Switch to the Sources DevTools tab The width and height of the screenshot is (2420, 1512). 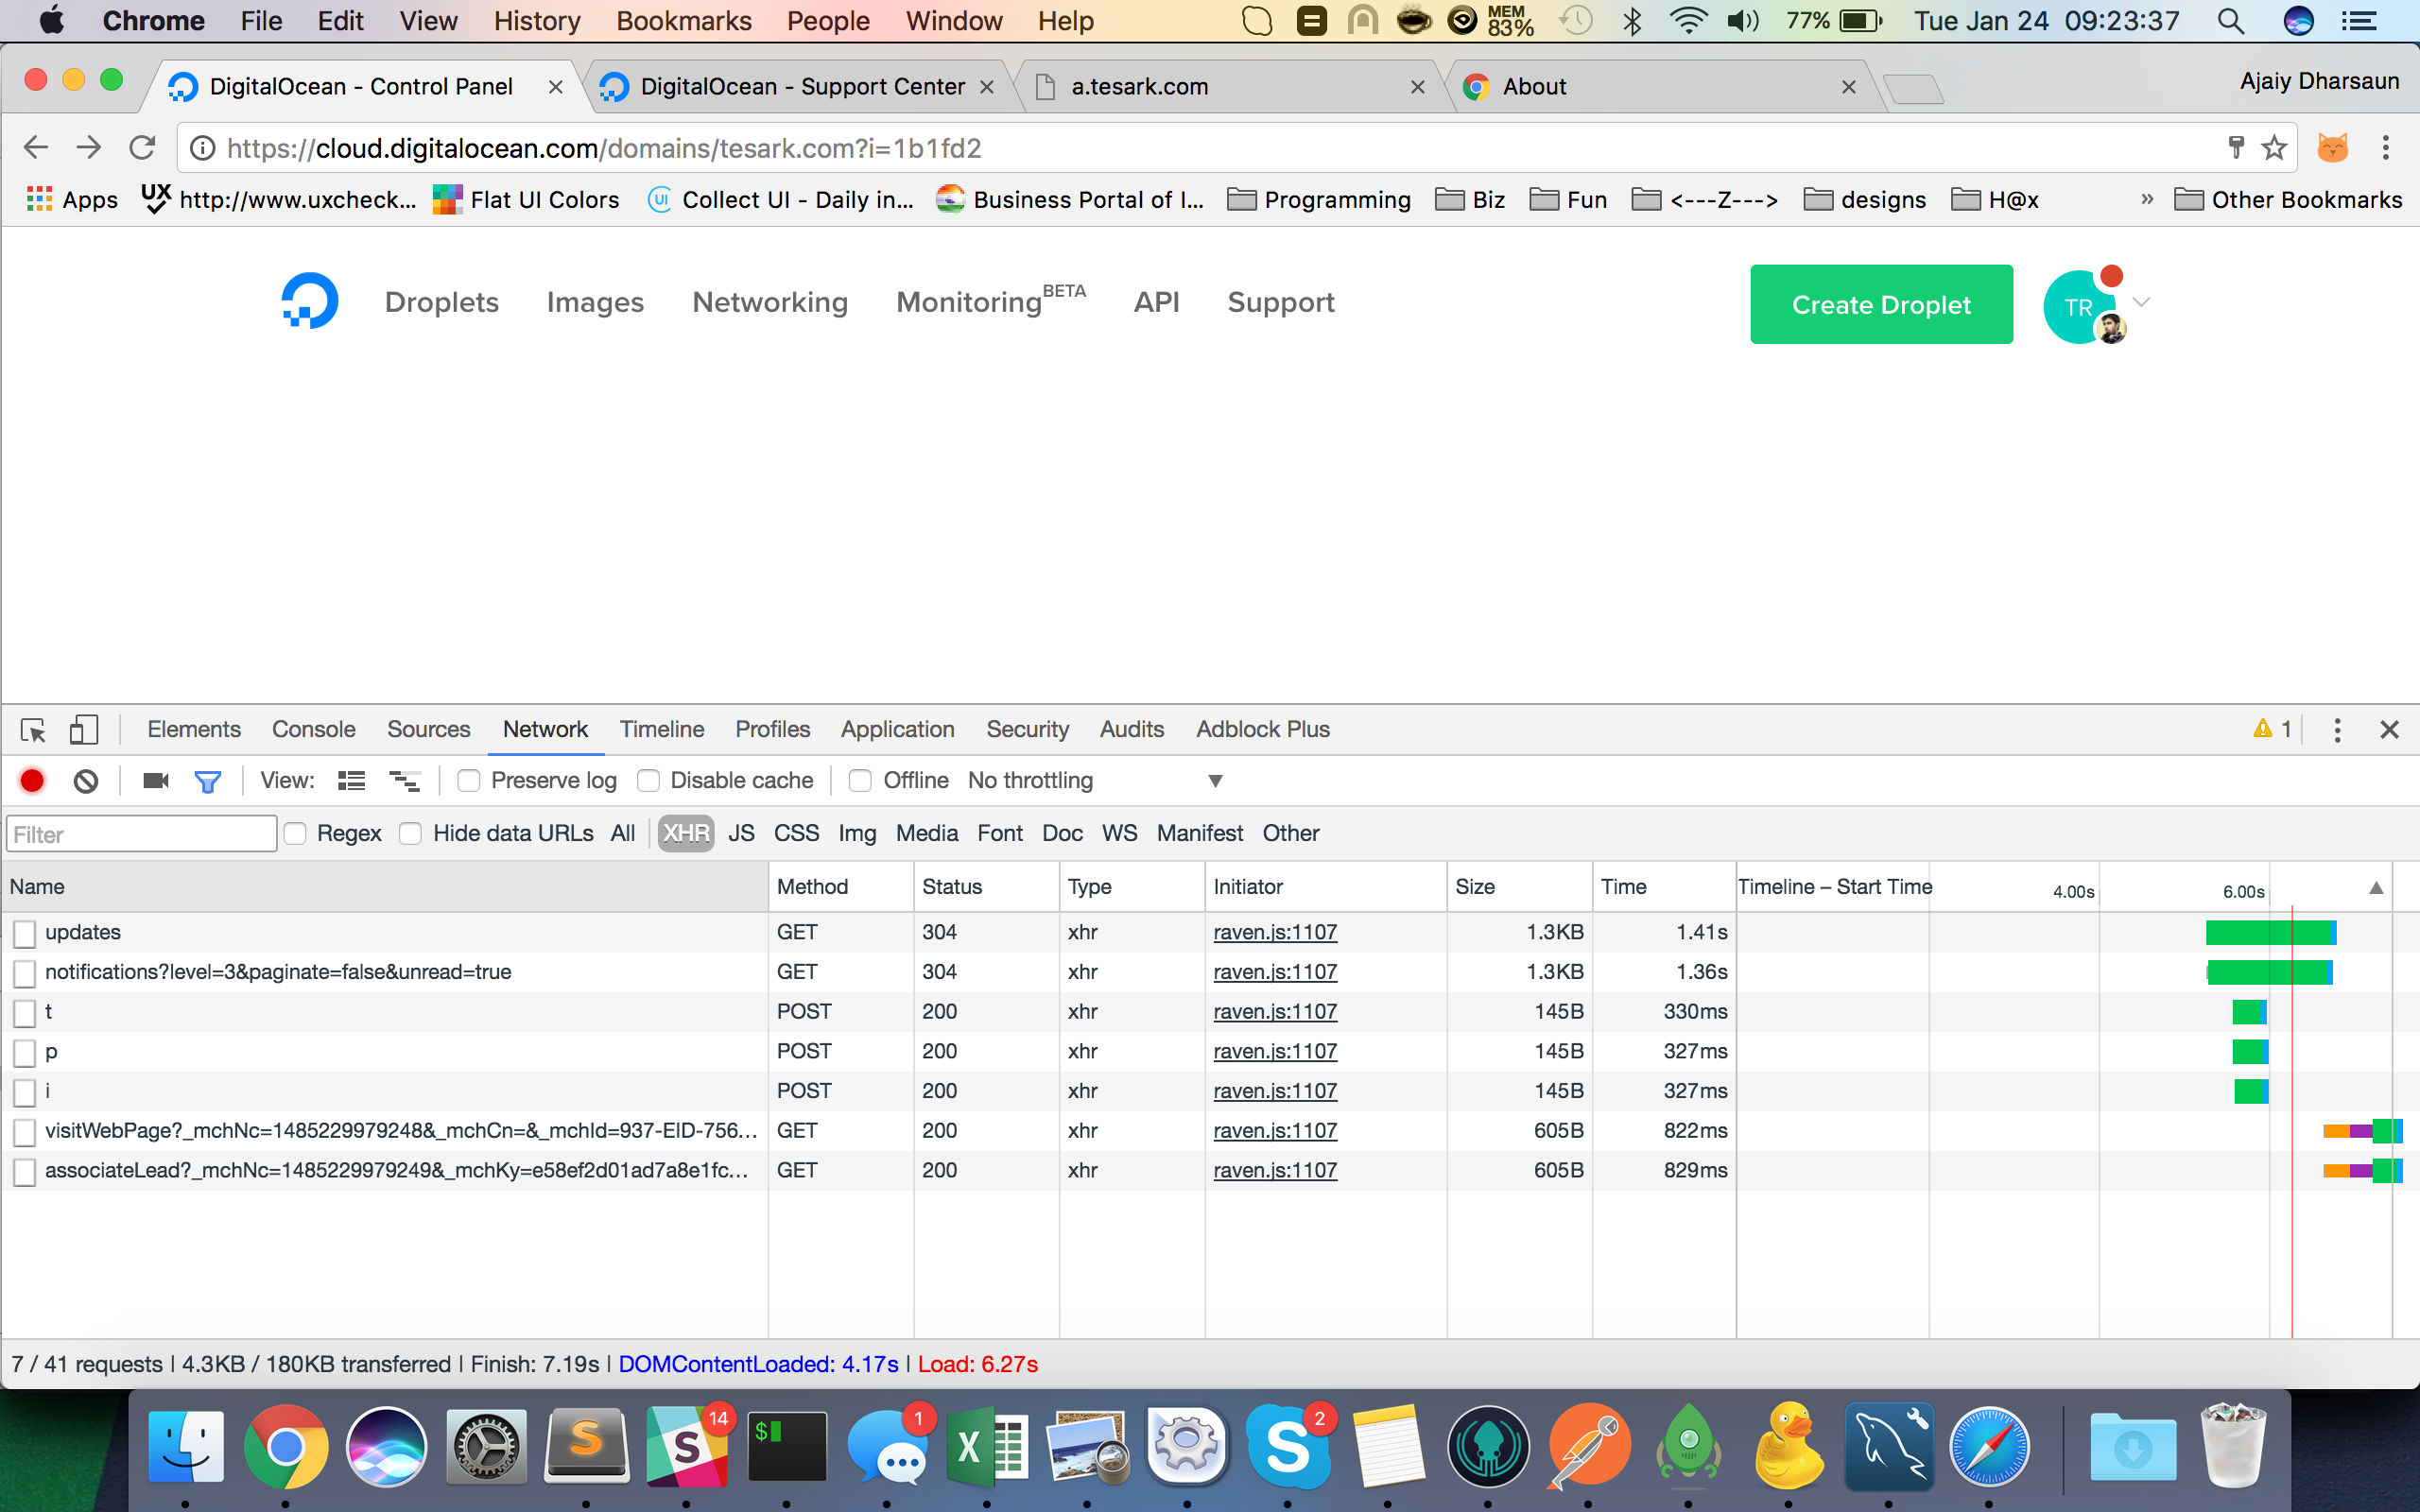point(428,730)
